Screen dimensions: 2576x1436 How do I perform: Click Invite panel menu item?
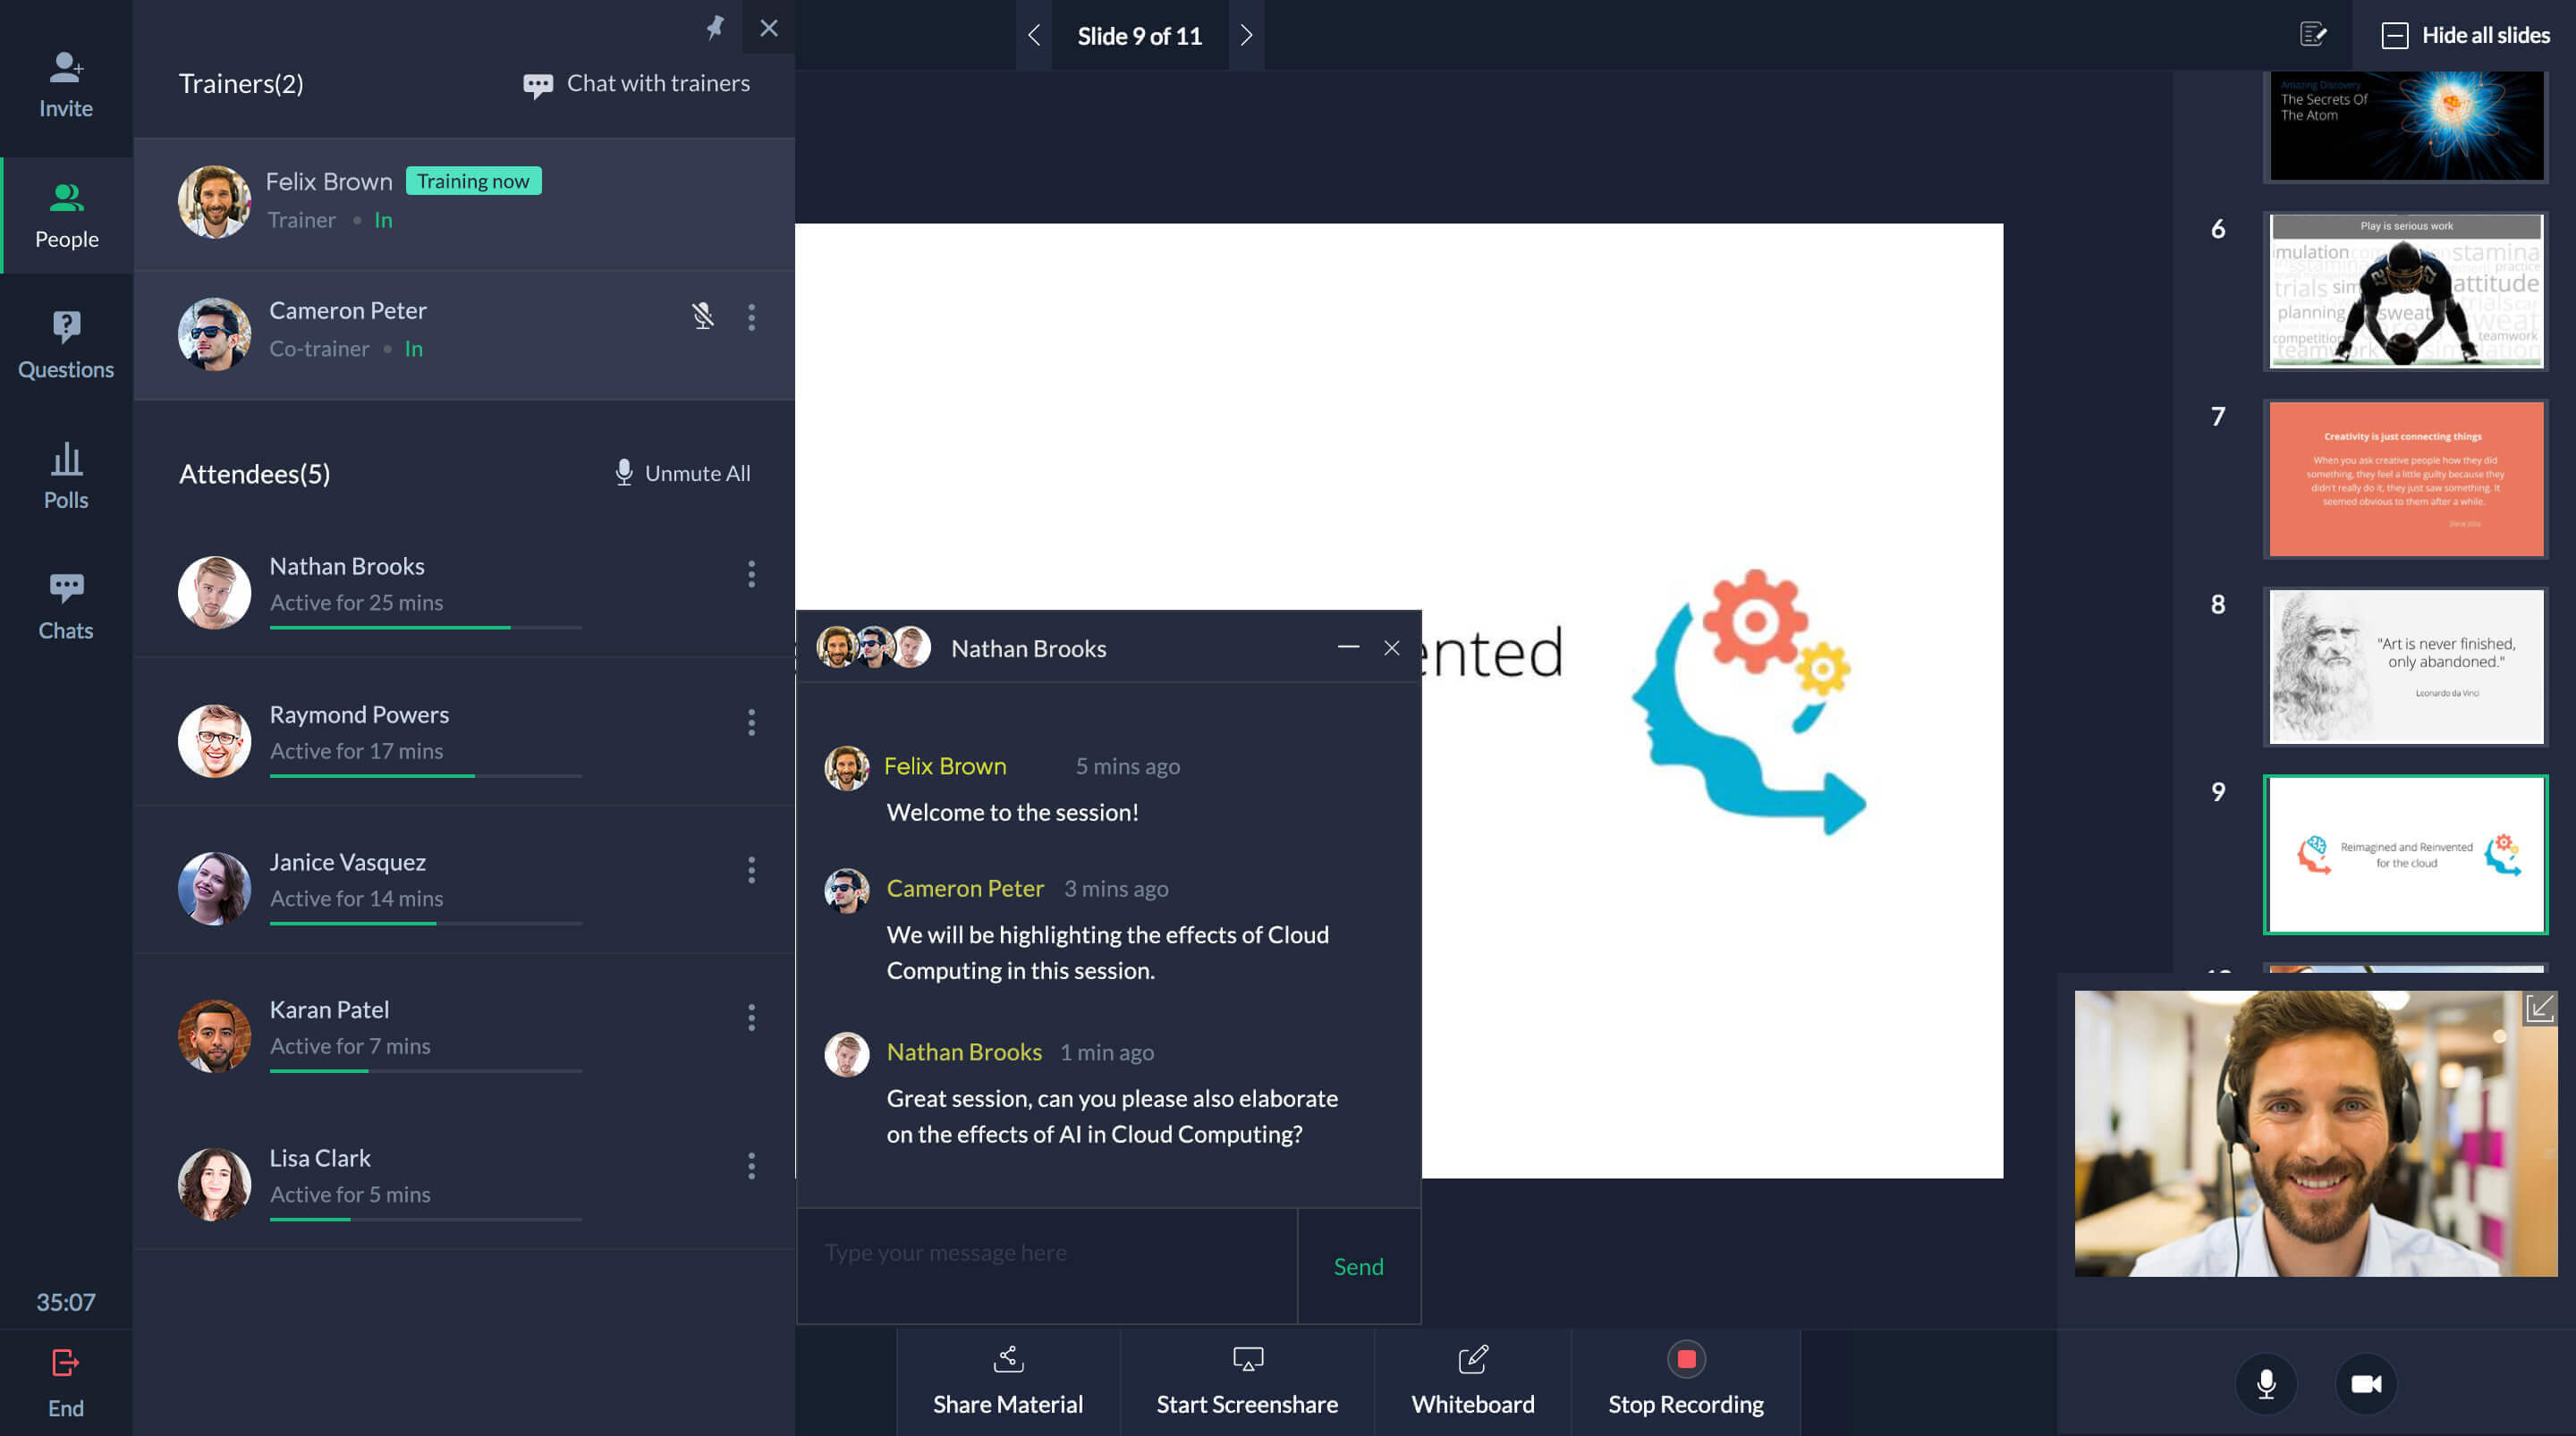pyautogui.click(x=65, y=83)
